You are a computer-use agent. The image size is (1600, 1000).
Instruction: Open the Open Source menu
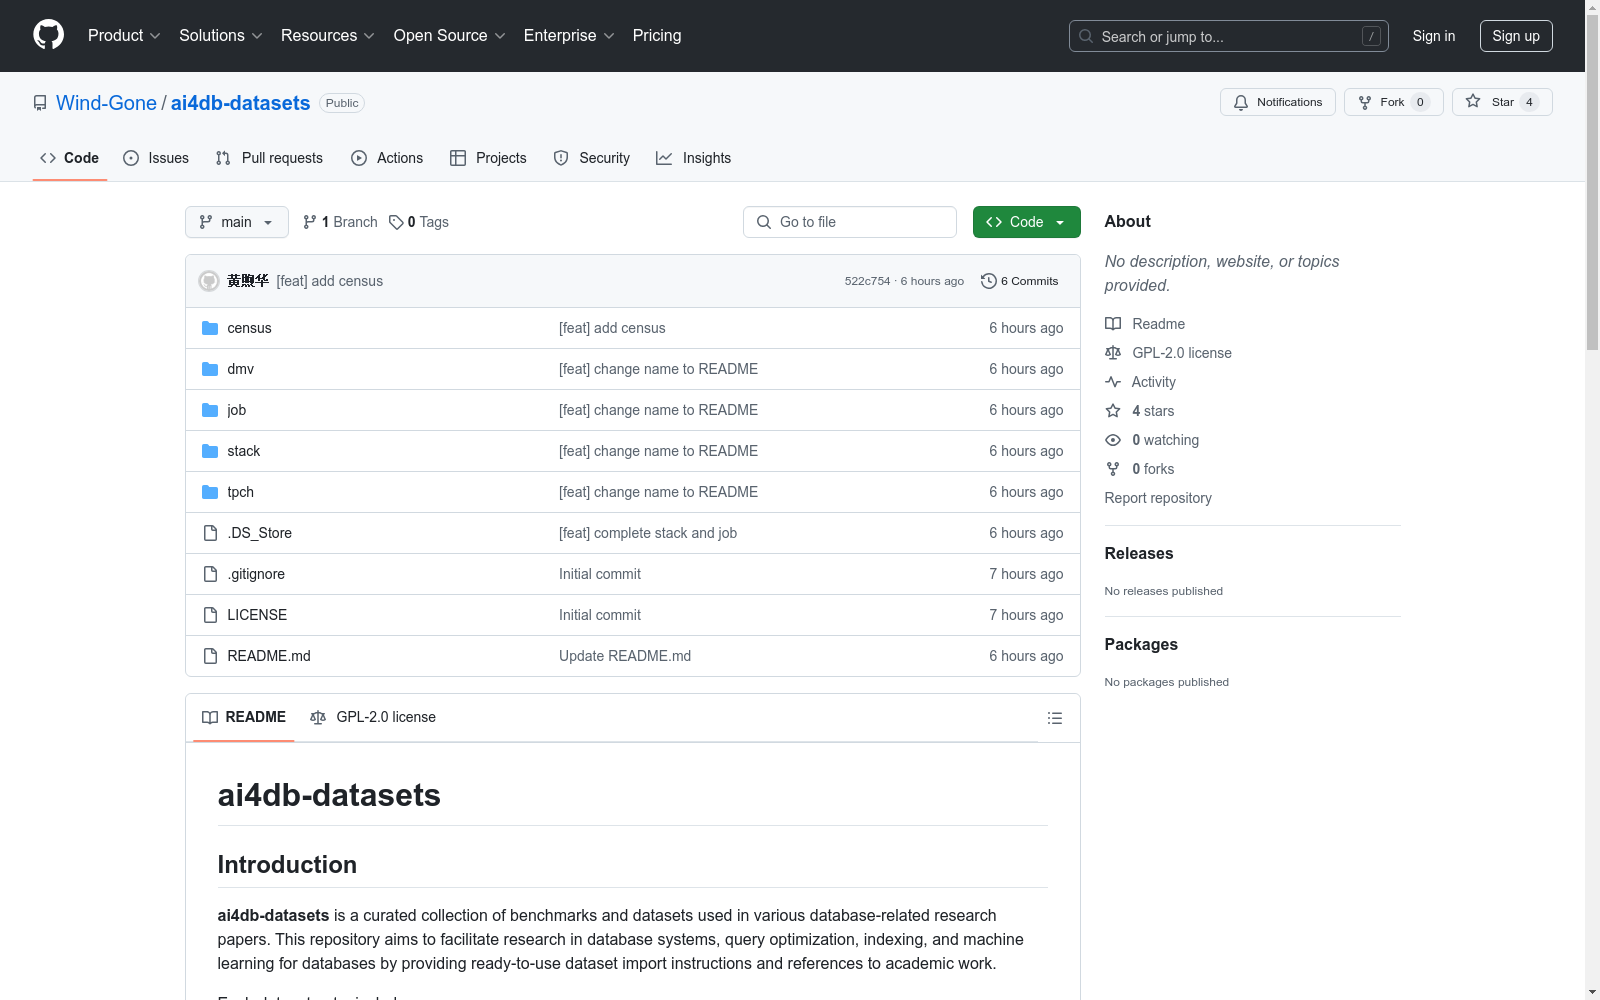(449, 35)
